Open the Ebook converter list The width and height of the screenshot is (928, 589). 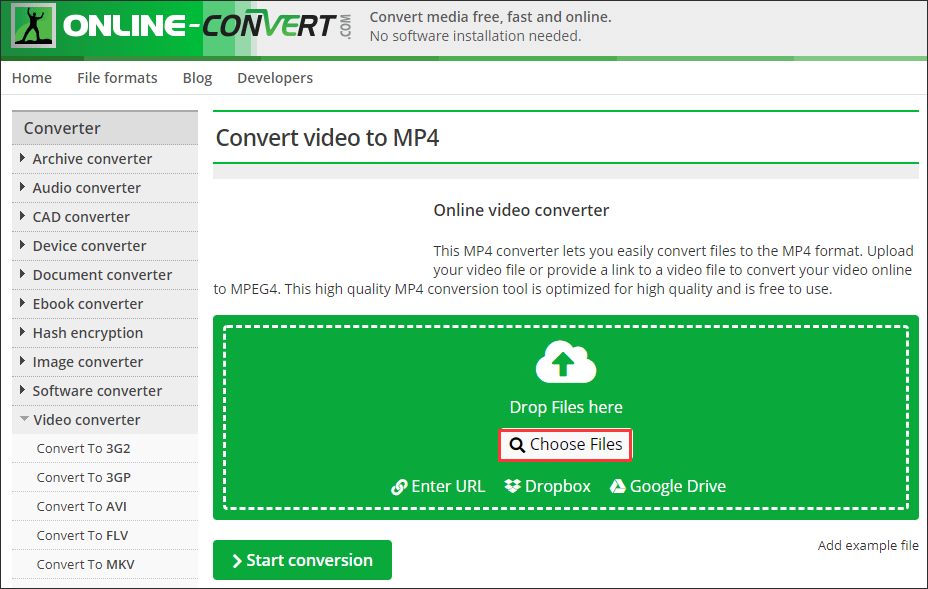point(88,304)
